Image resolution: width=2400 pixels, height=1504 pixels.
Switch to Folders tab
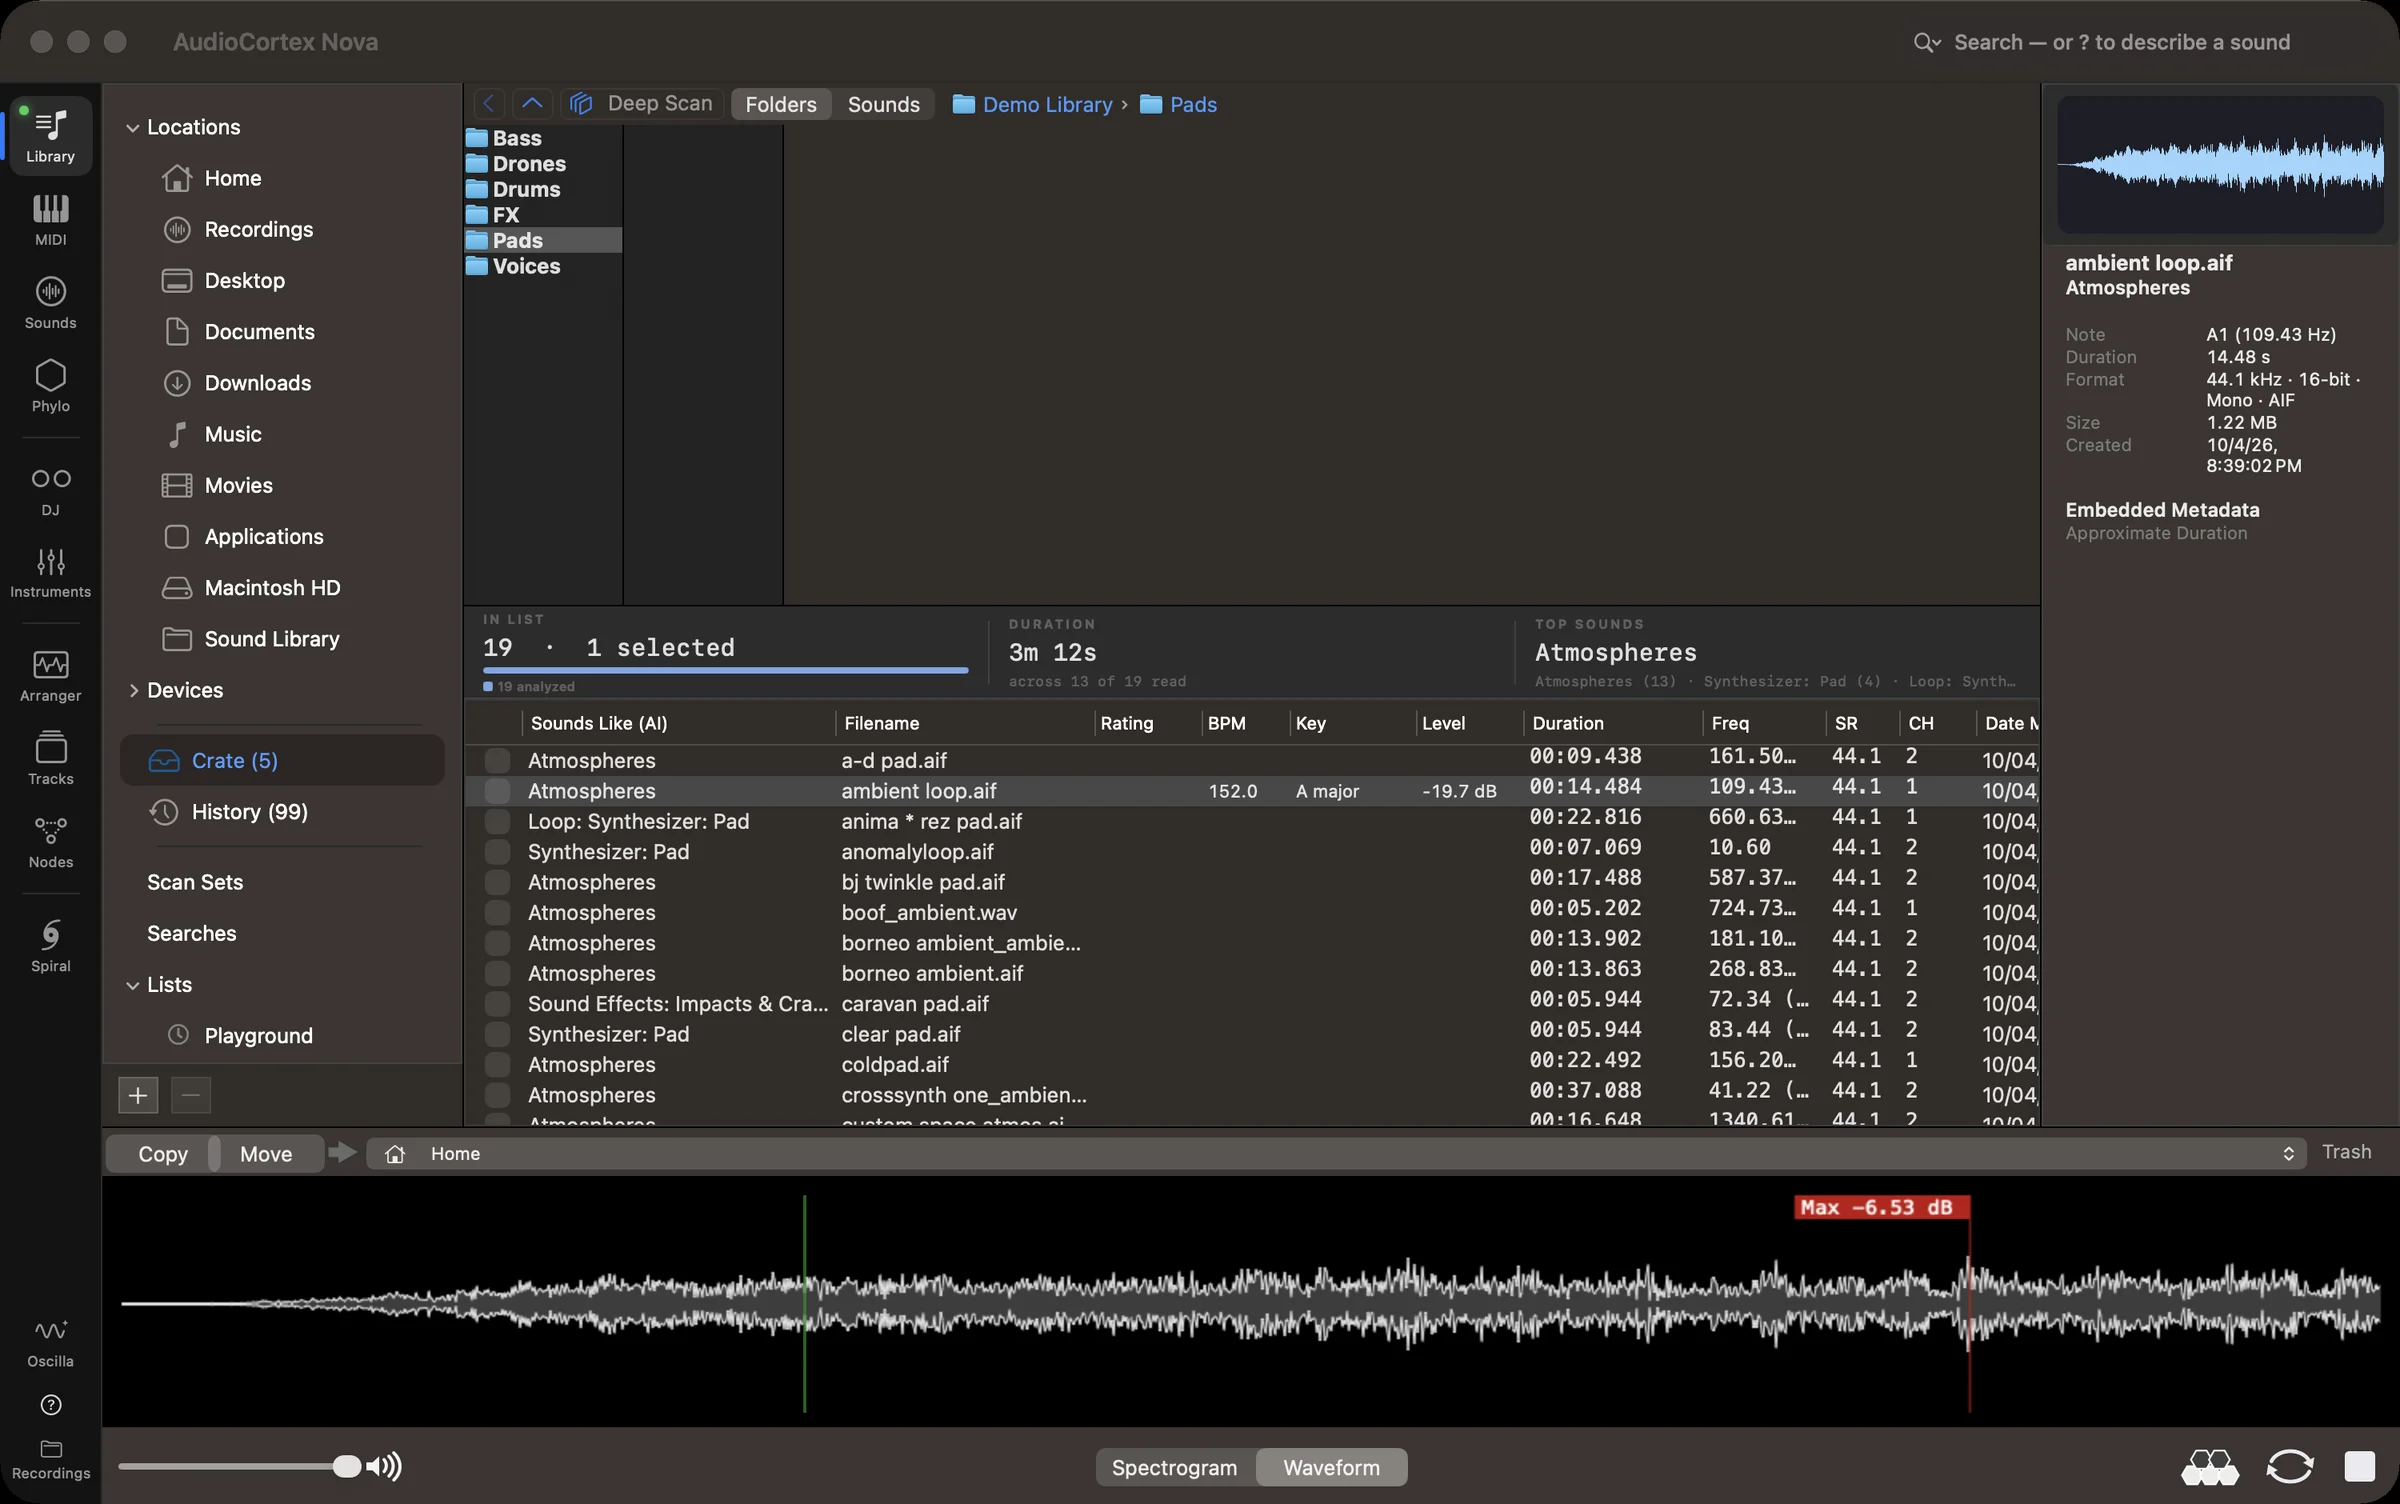tap(781, 104)
